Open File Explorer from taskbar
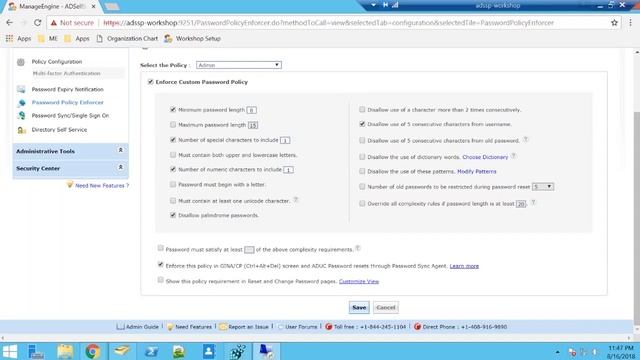 [x=65, y=351]
